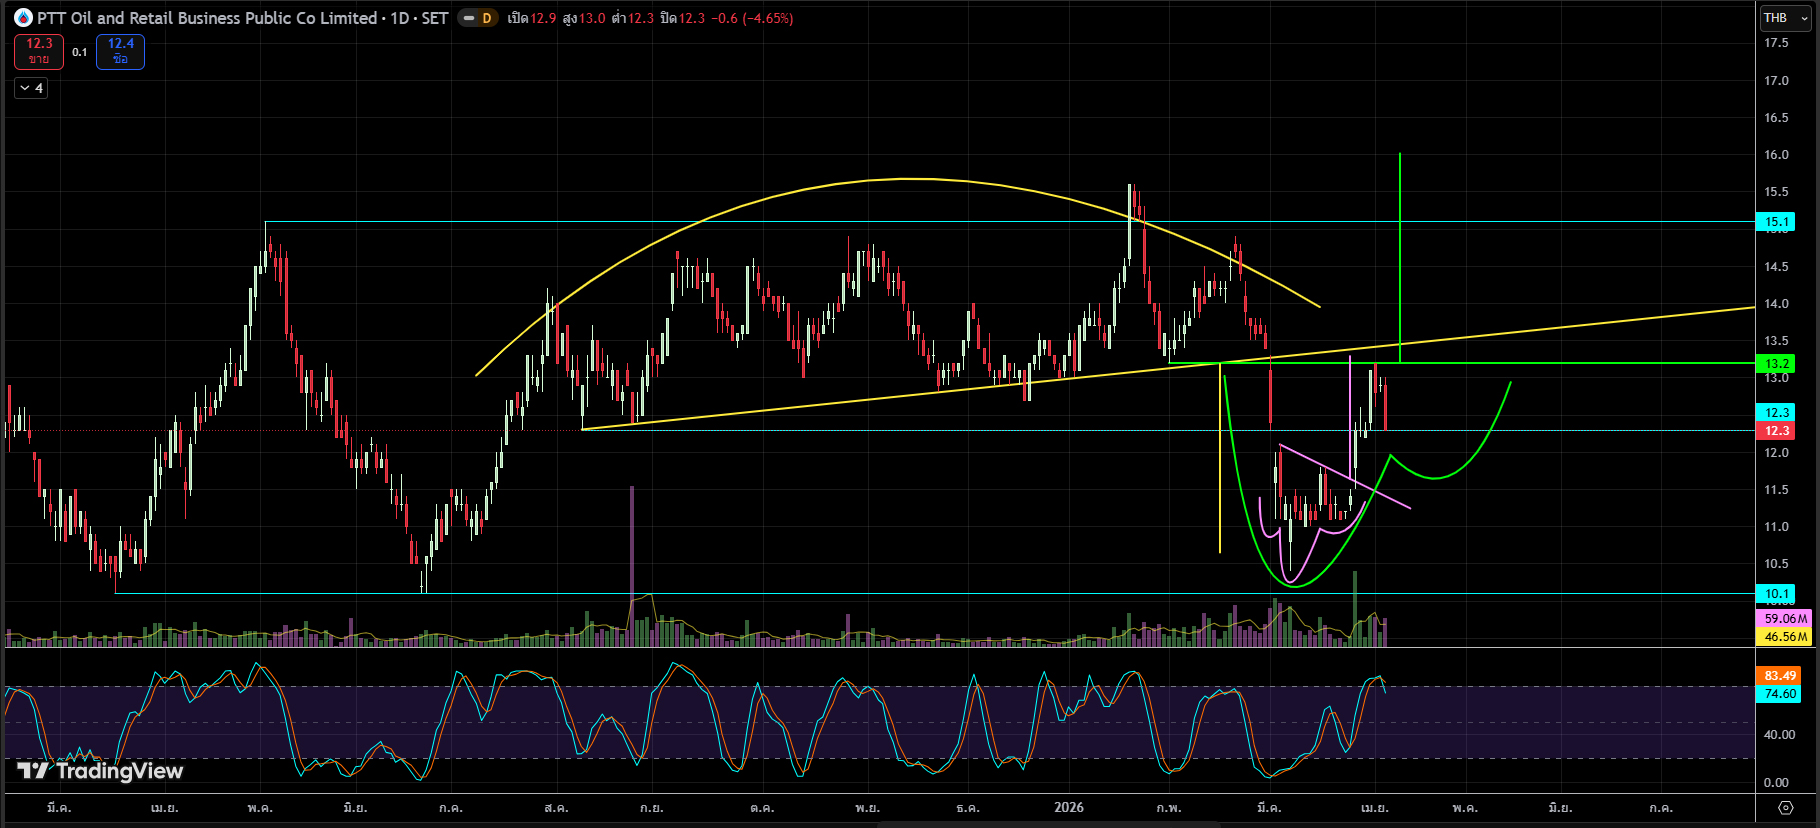
Task: Click the yellow 46.56M volume label
Action: 1785,636
